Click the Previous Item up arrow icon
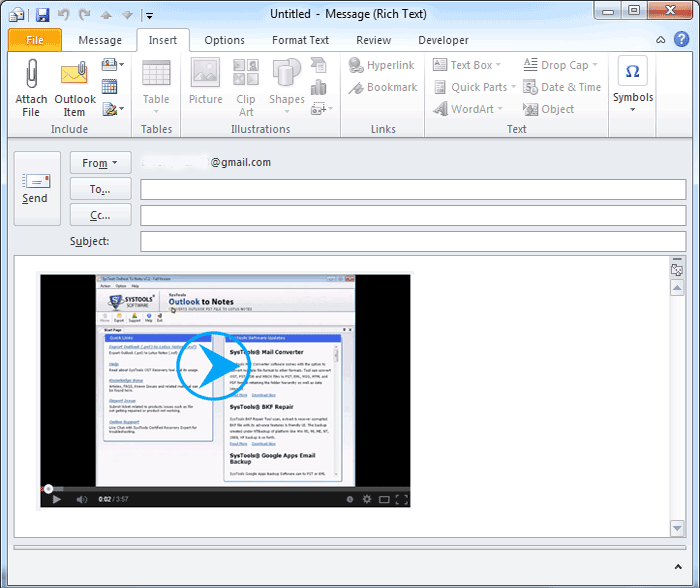The image size is (700, 588). click(x=106, y=16)
